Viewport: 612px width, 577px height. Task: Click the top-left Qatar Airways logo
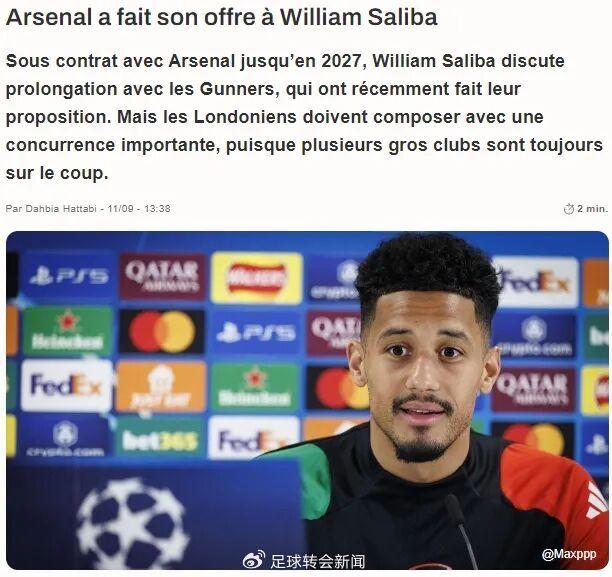coord(162,277)
